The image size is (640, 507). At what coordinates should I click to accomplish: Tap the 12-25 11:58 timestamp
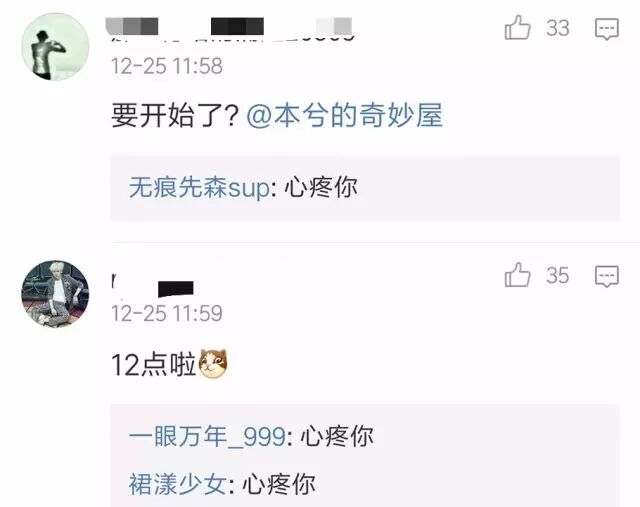pos(167,66)
